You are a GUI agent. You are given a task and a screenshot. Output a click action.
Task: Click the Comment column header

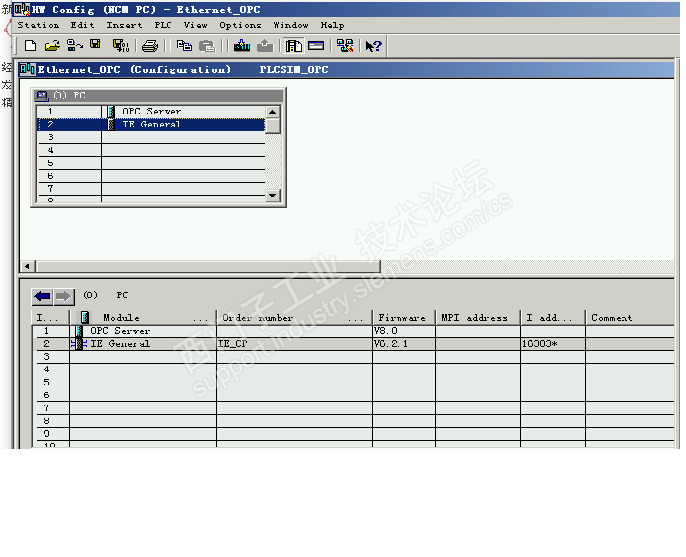[630, 318]
